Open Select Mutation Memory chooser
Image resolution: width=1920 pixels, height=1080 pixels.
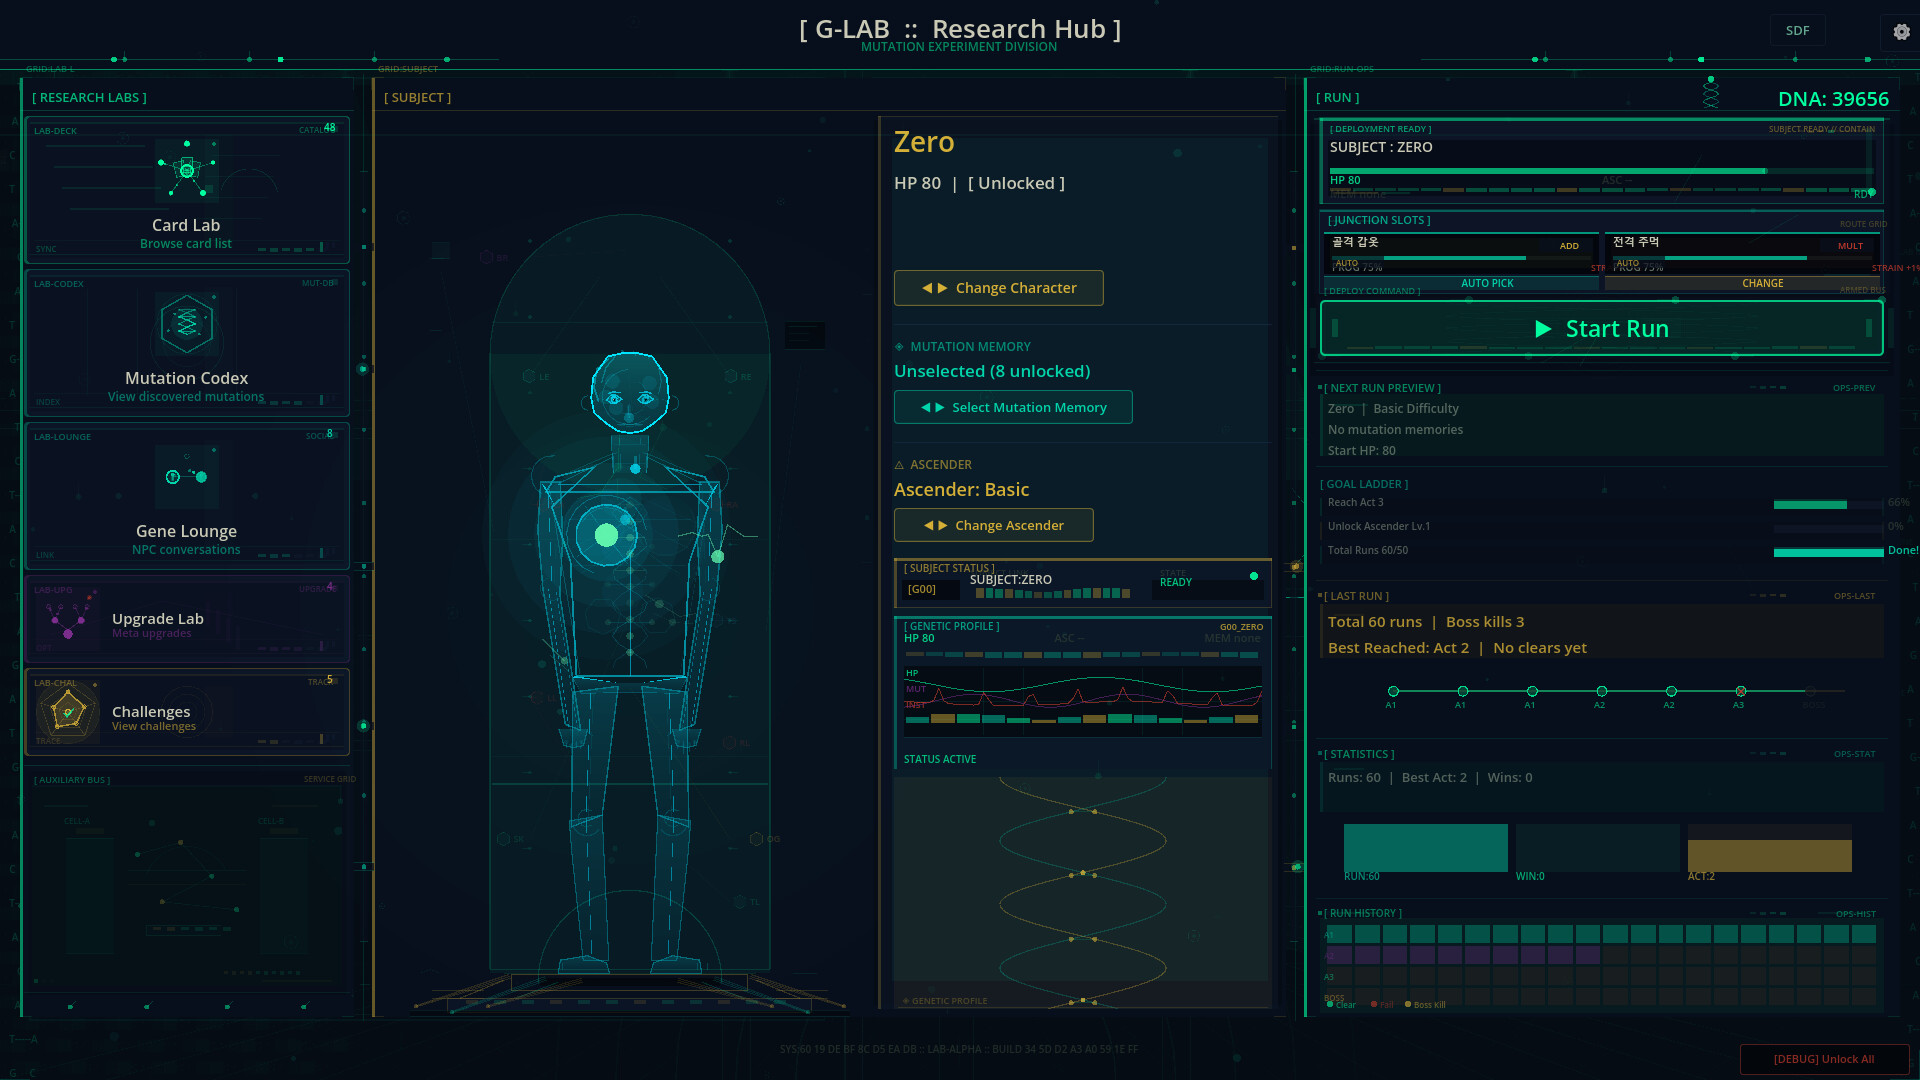[x=1013, y=407]
